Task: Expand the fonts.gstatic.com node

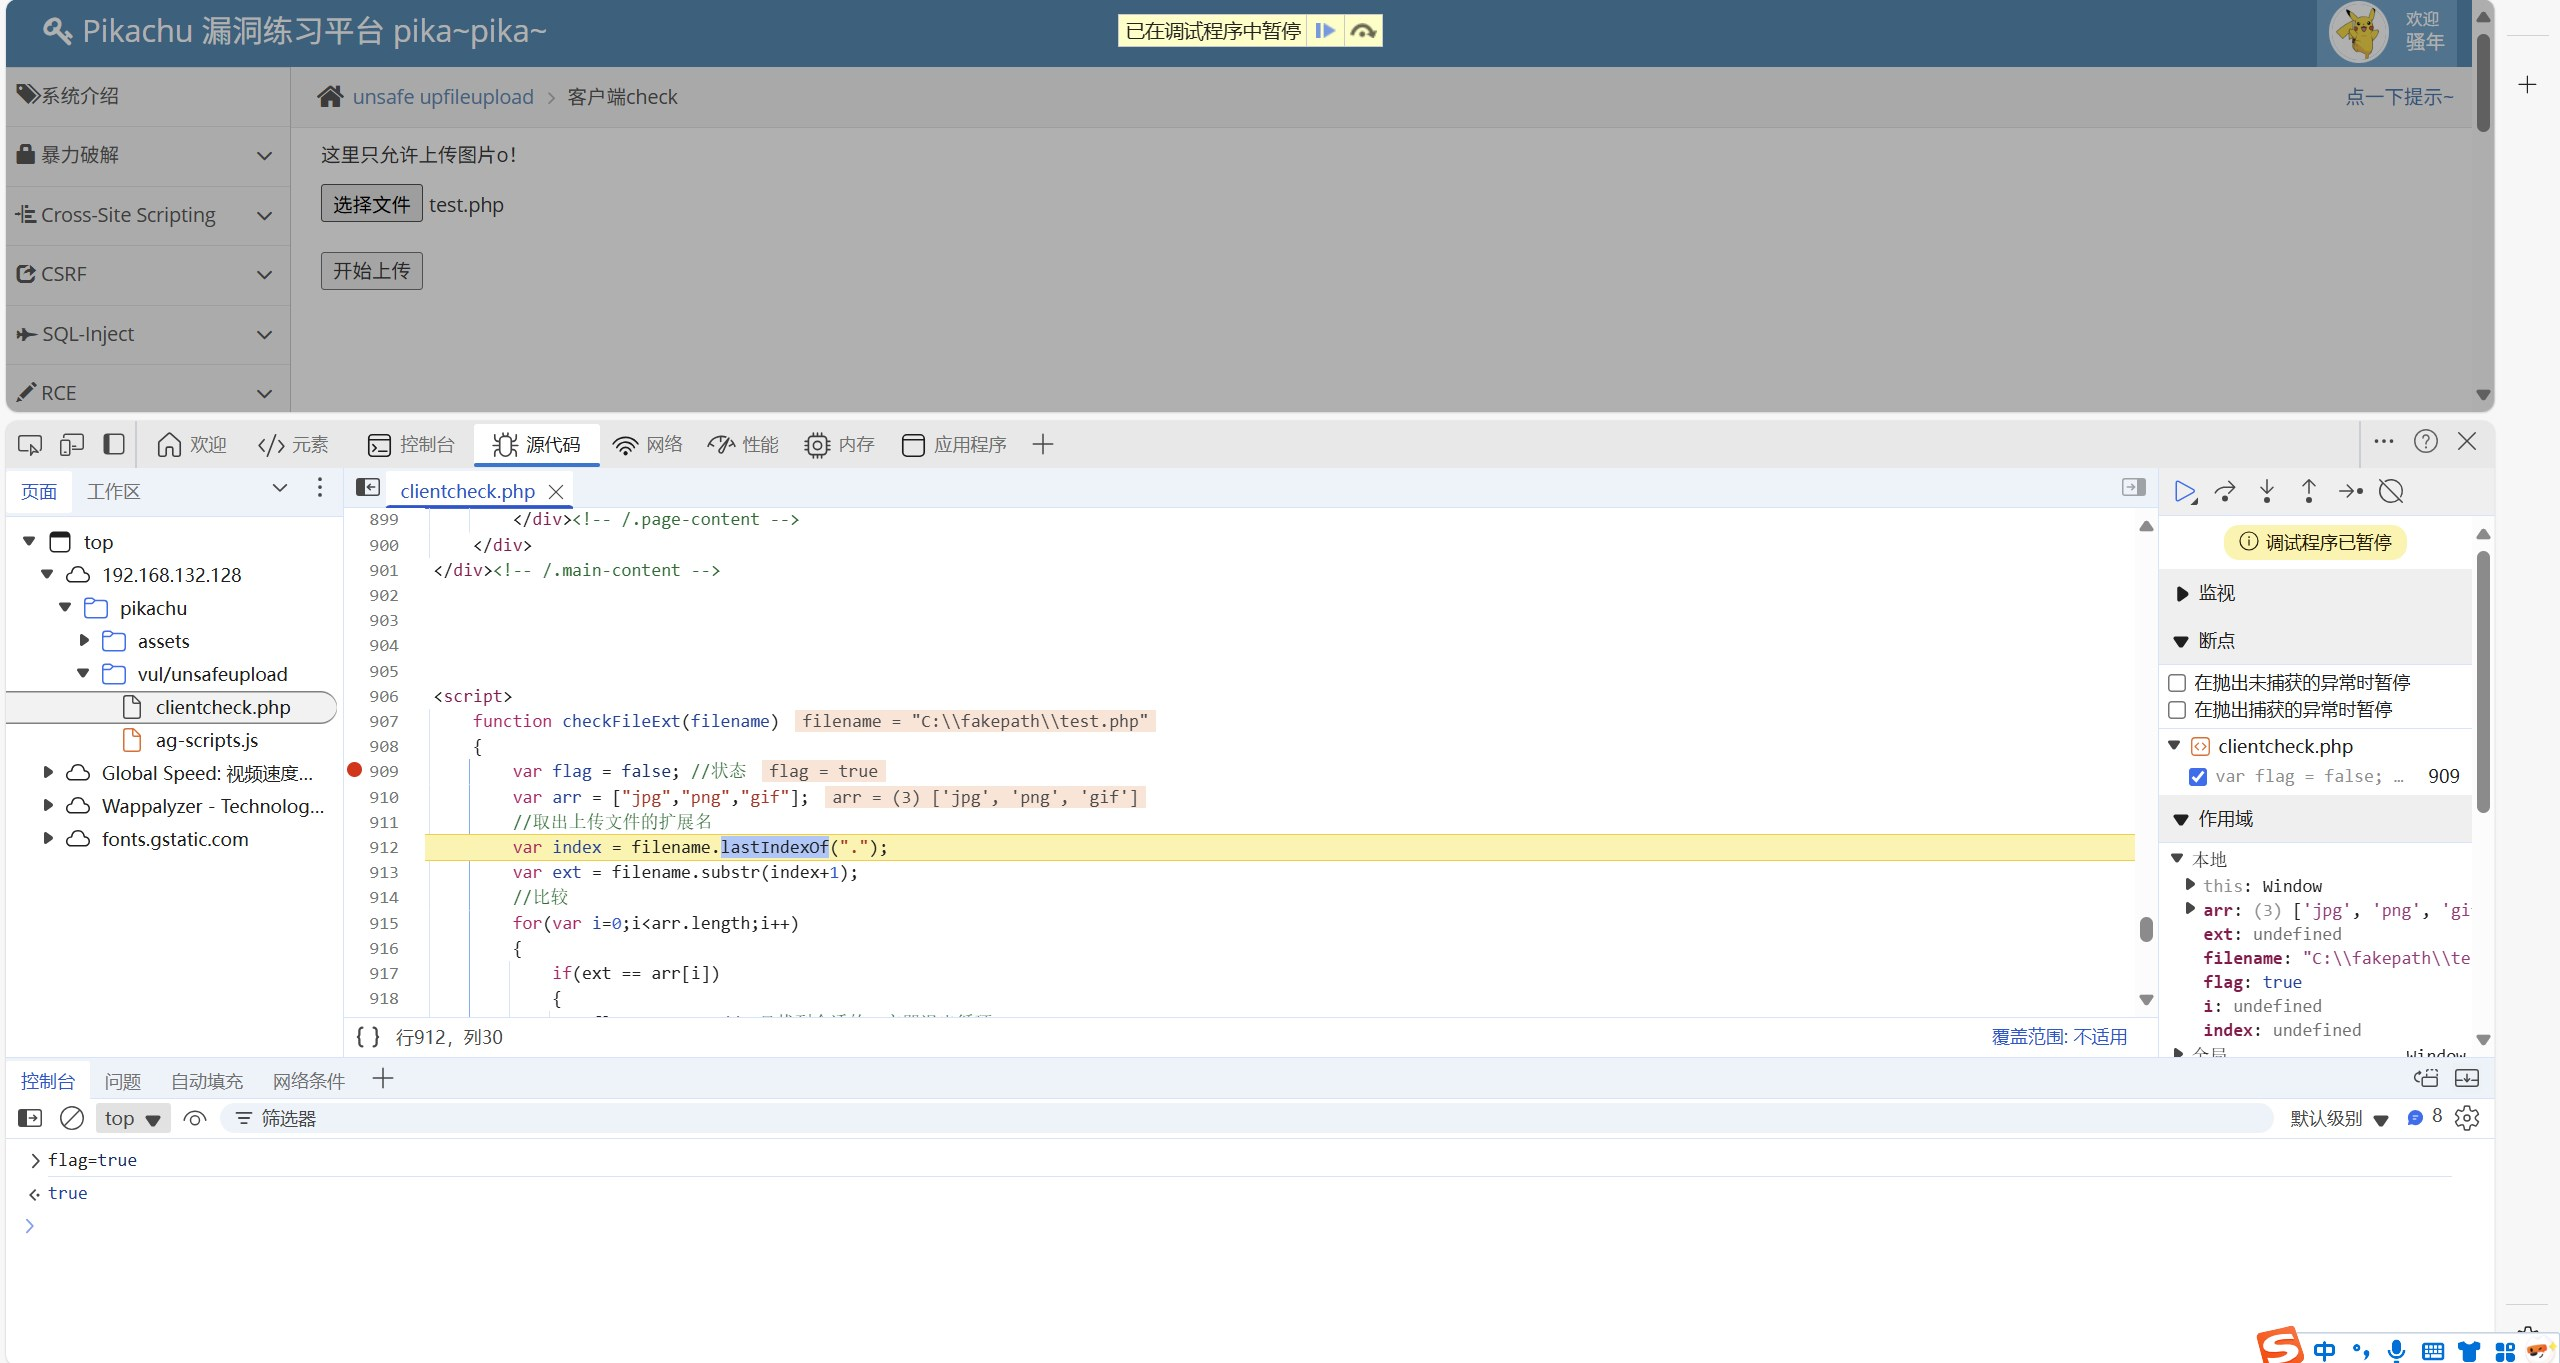Action: pos(47,838)
